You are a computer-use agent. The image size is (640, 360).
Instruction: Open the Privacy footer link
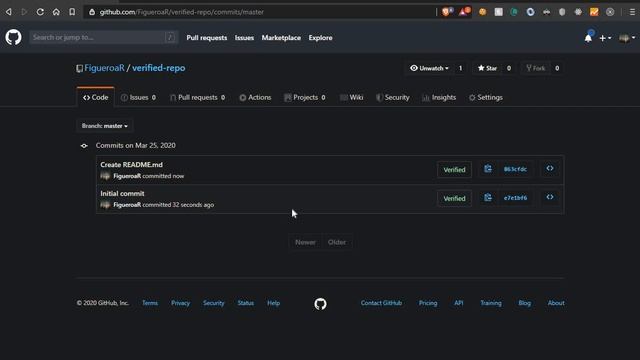tap(180, 303)
